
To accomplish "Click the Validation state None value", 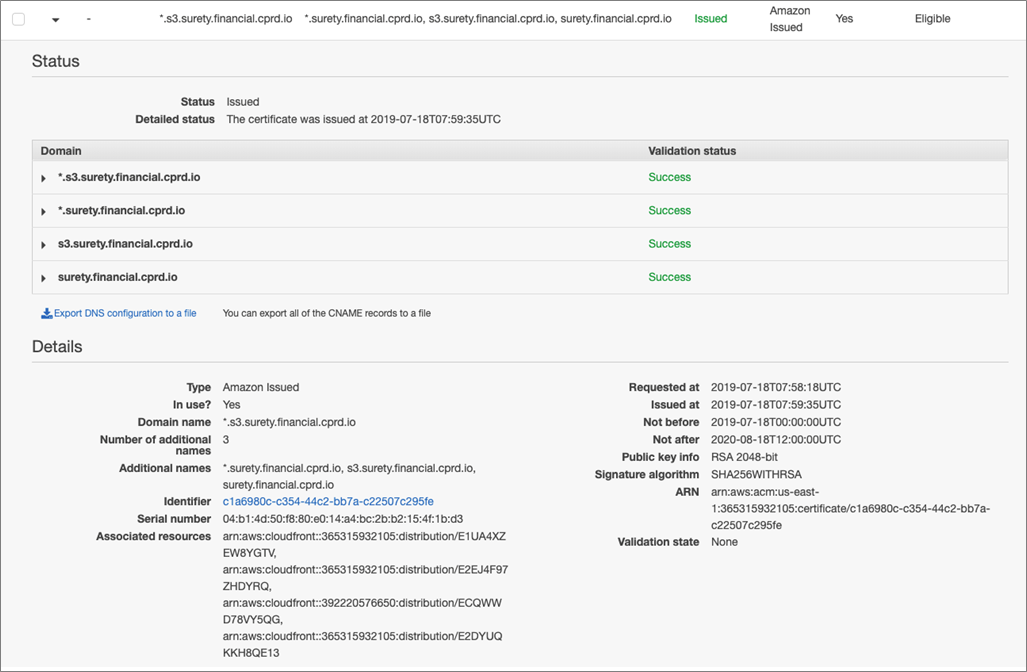I will pyautogui.click(x=724, y=542).
